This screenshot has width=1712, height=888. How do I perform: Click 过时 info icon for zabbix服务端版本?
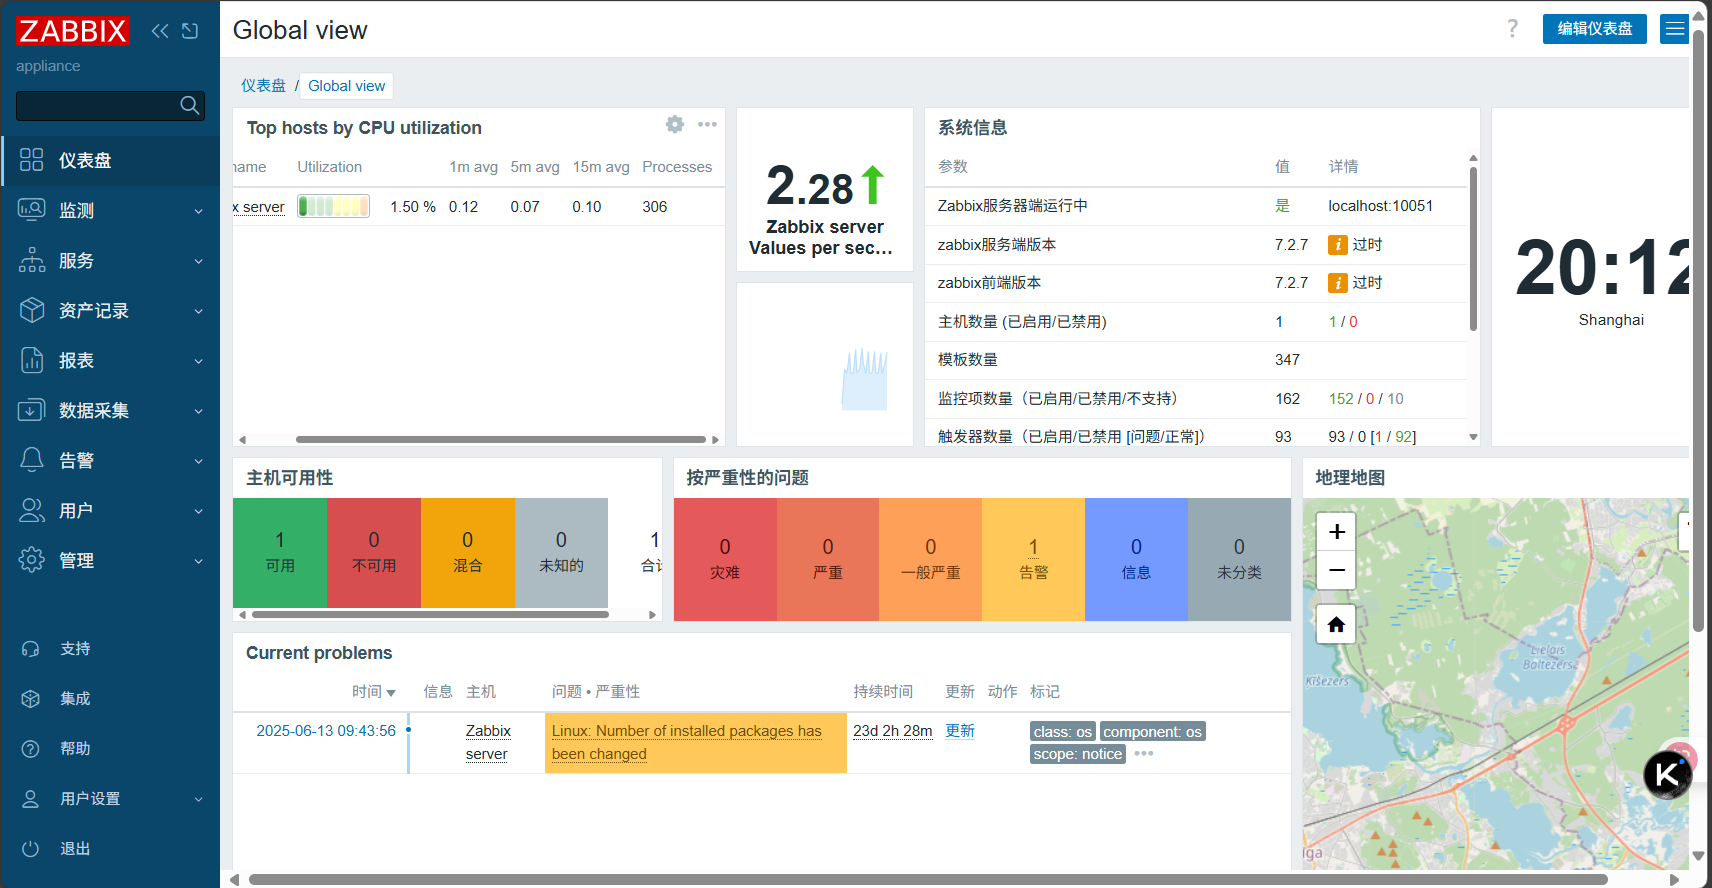(x=1337, y=245)
